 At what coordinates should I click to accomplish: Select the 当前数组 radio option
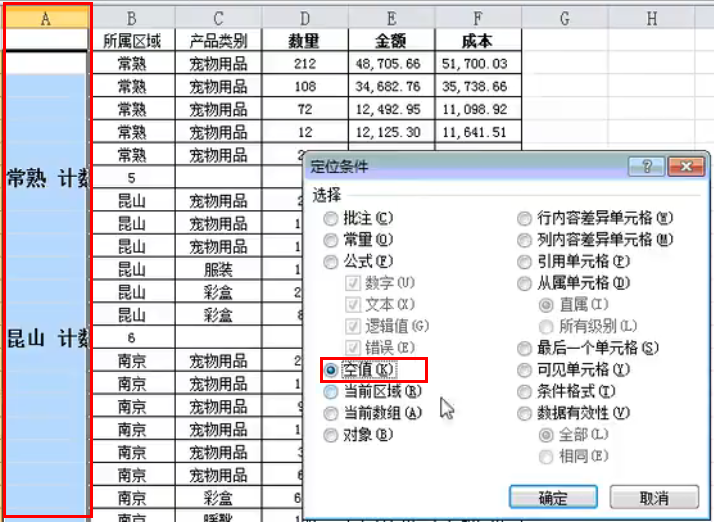coord(331,413)
